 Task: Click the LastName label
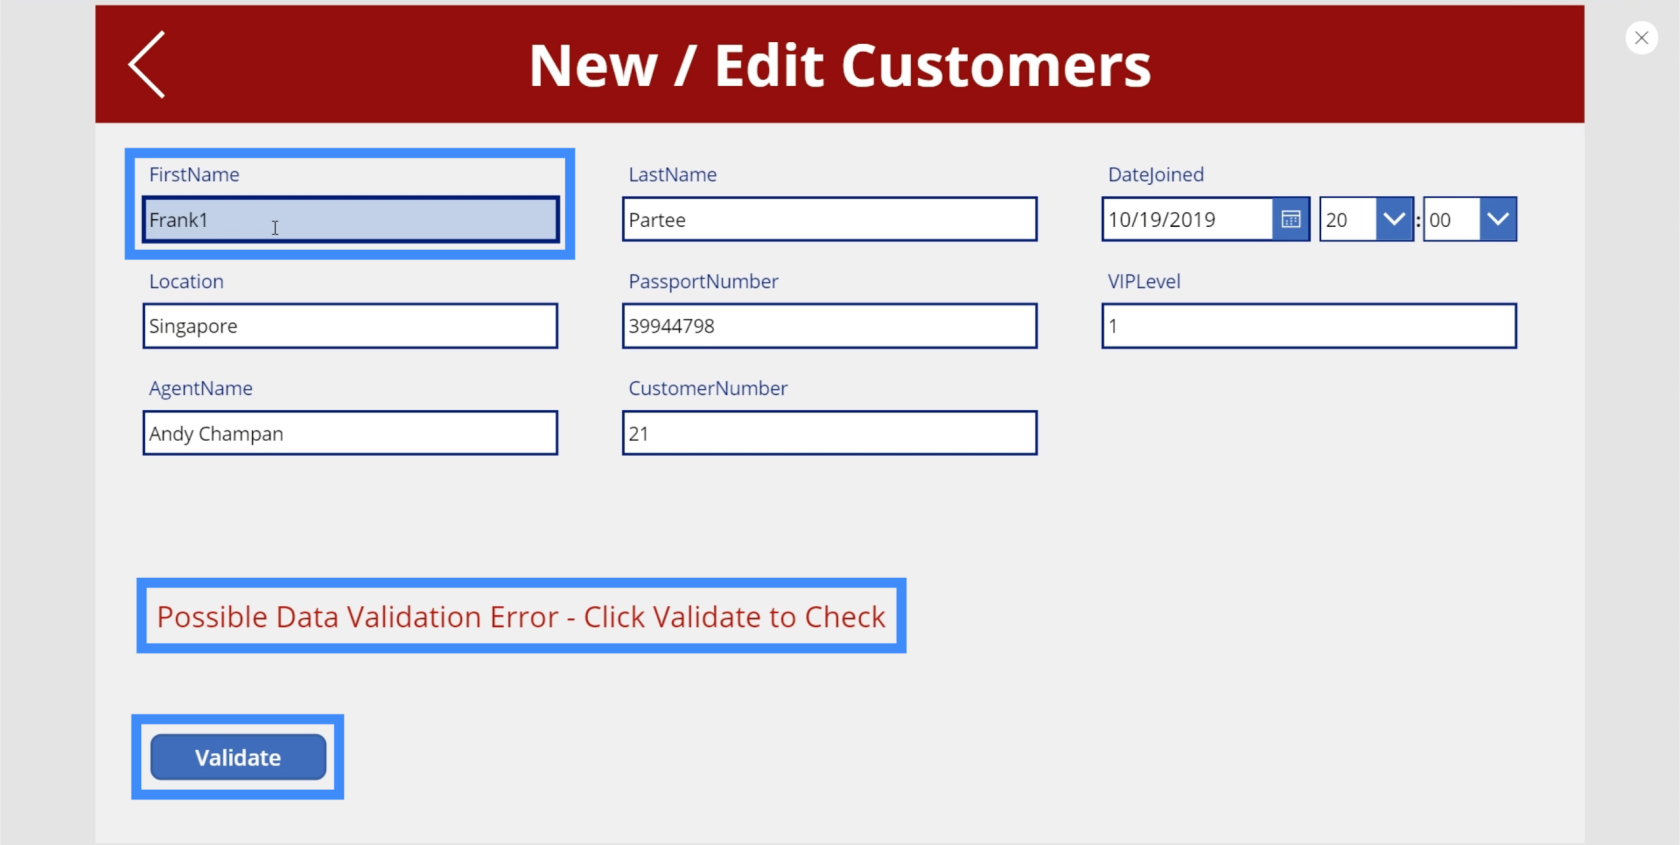coord(672,174)
